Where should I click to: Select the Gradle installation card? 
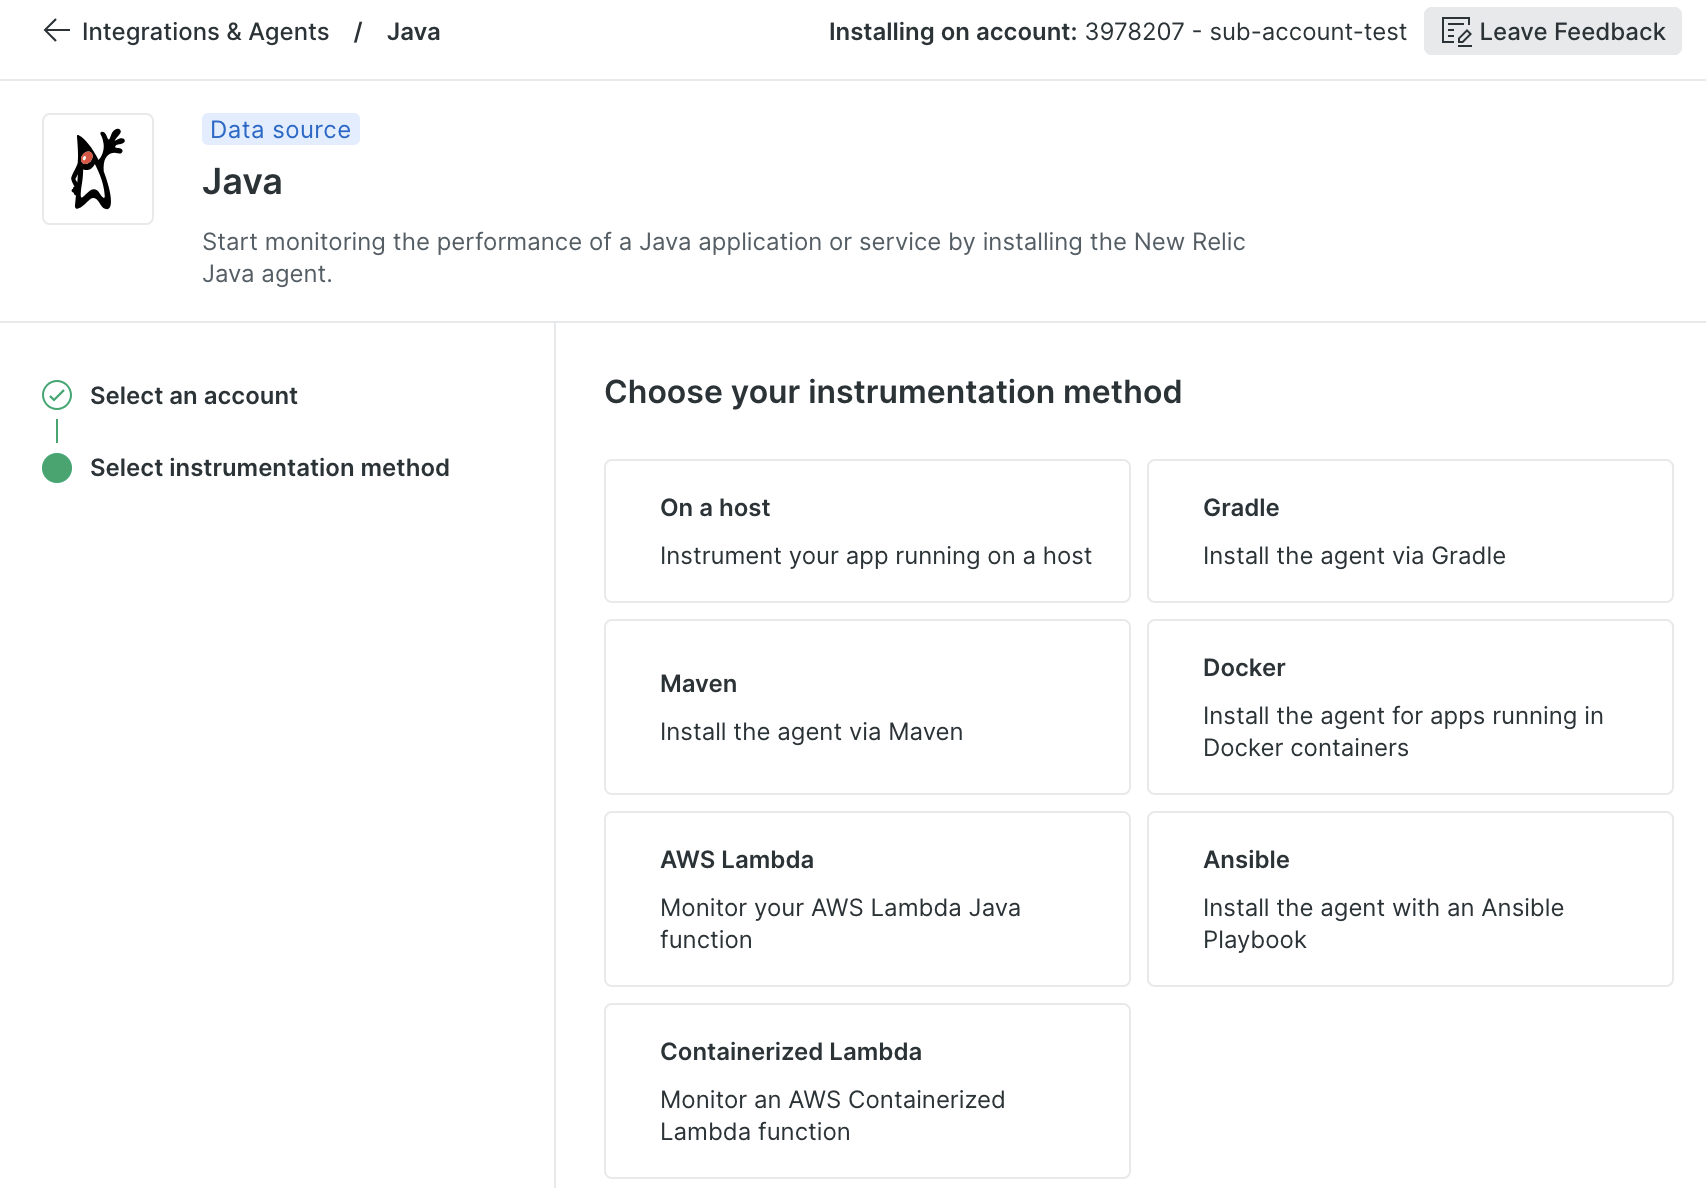tap(1409, 531)
